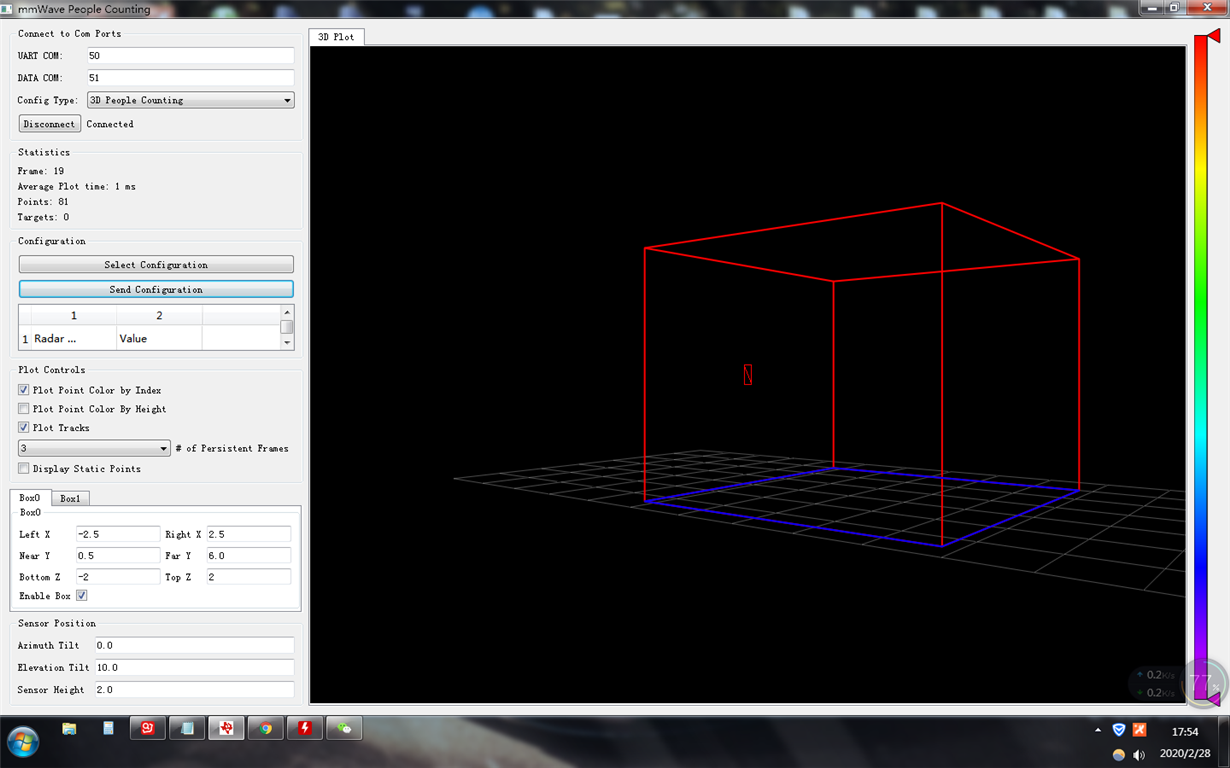Click the Near Y value field
Screen dimensions: 1230x768
[118, 555]
